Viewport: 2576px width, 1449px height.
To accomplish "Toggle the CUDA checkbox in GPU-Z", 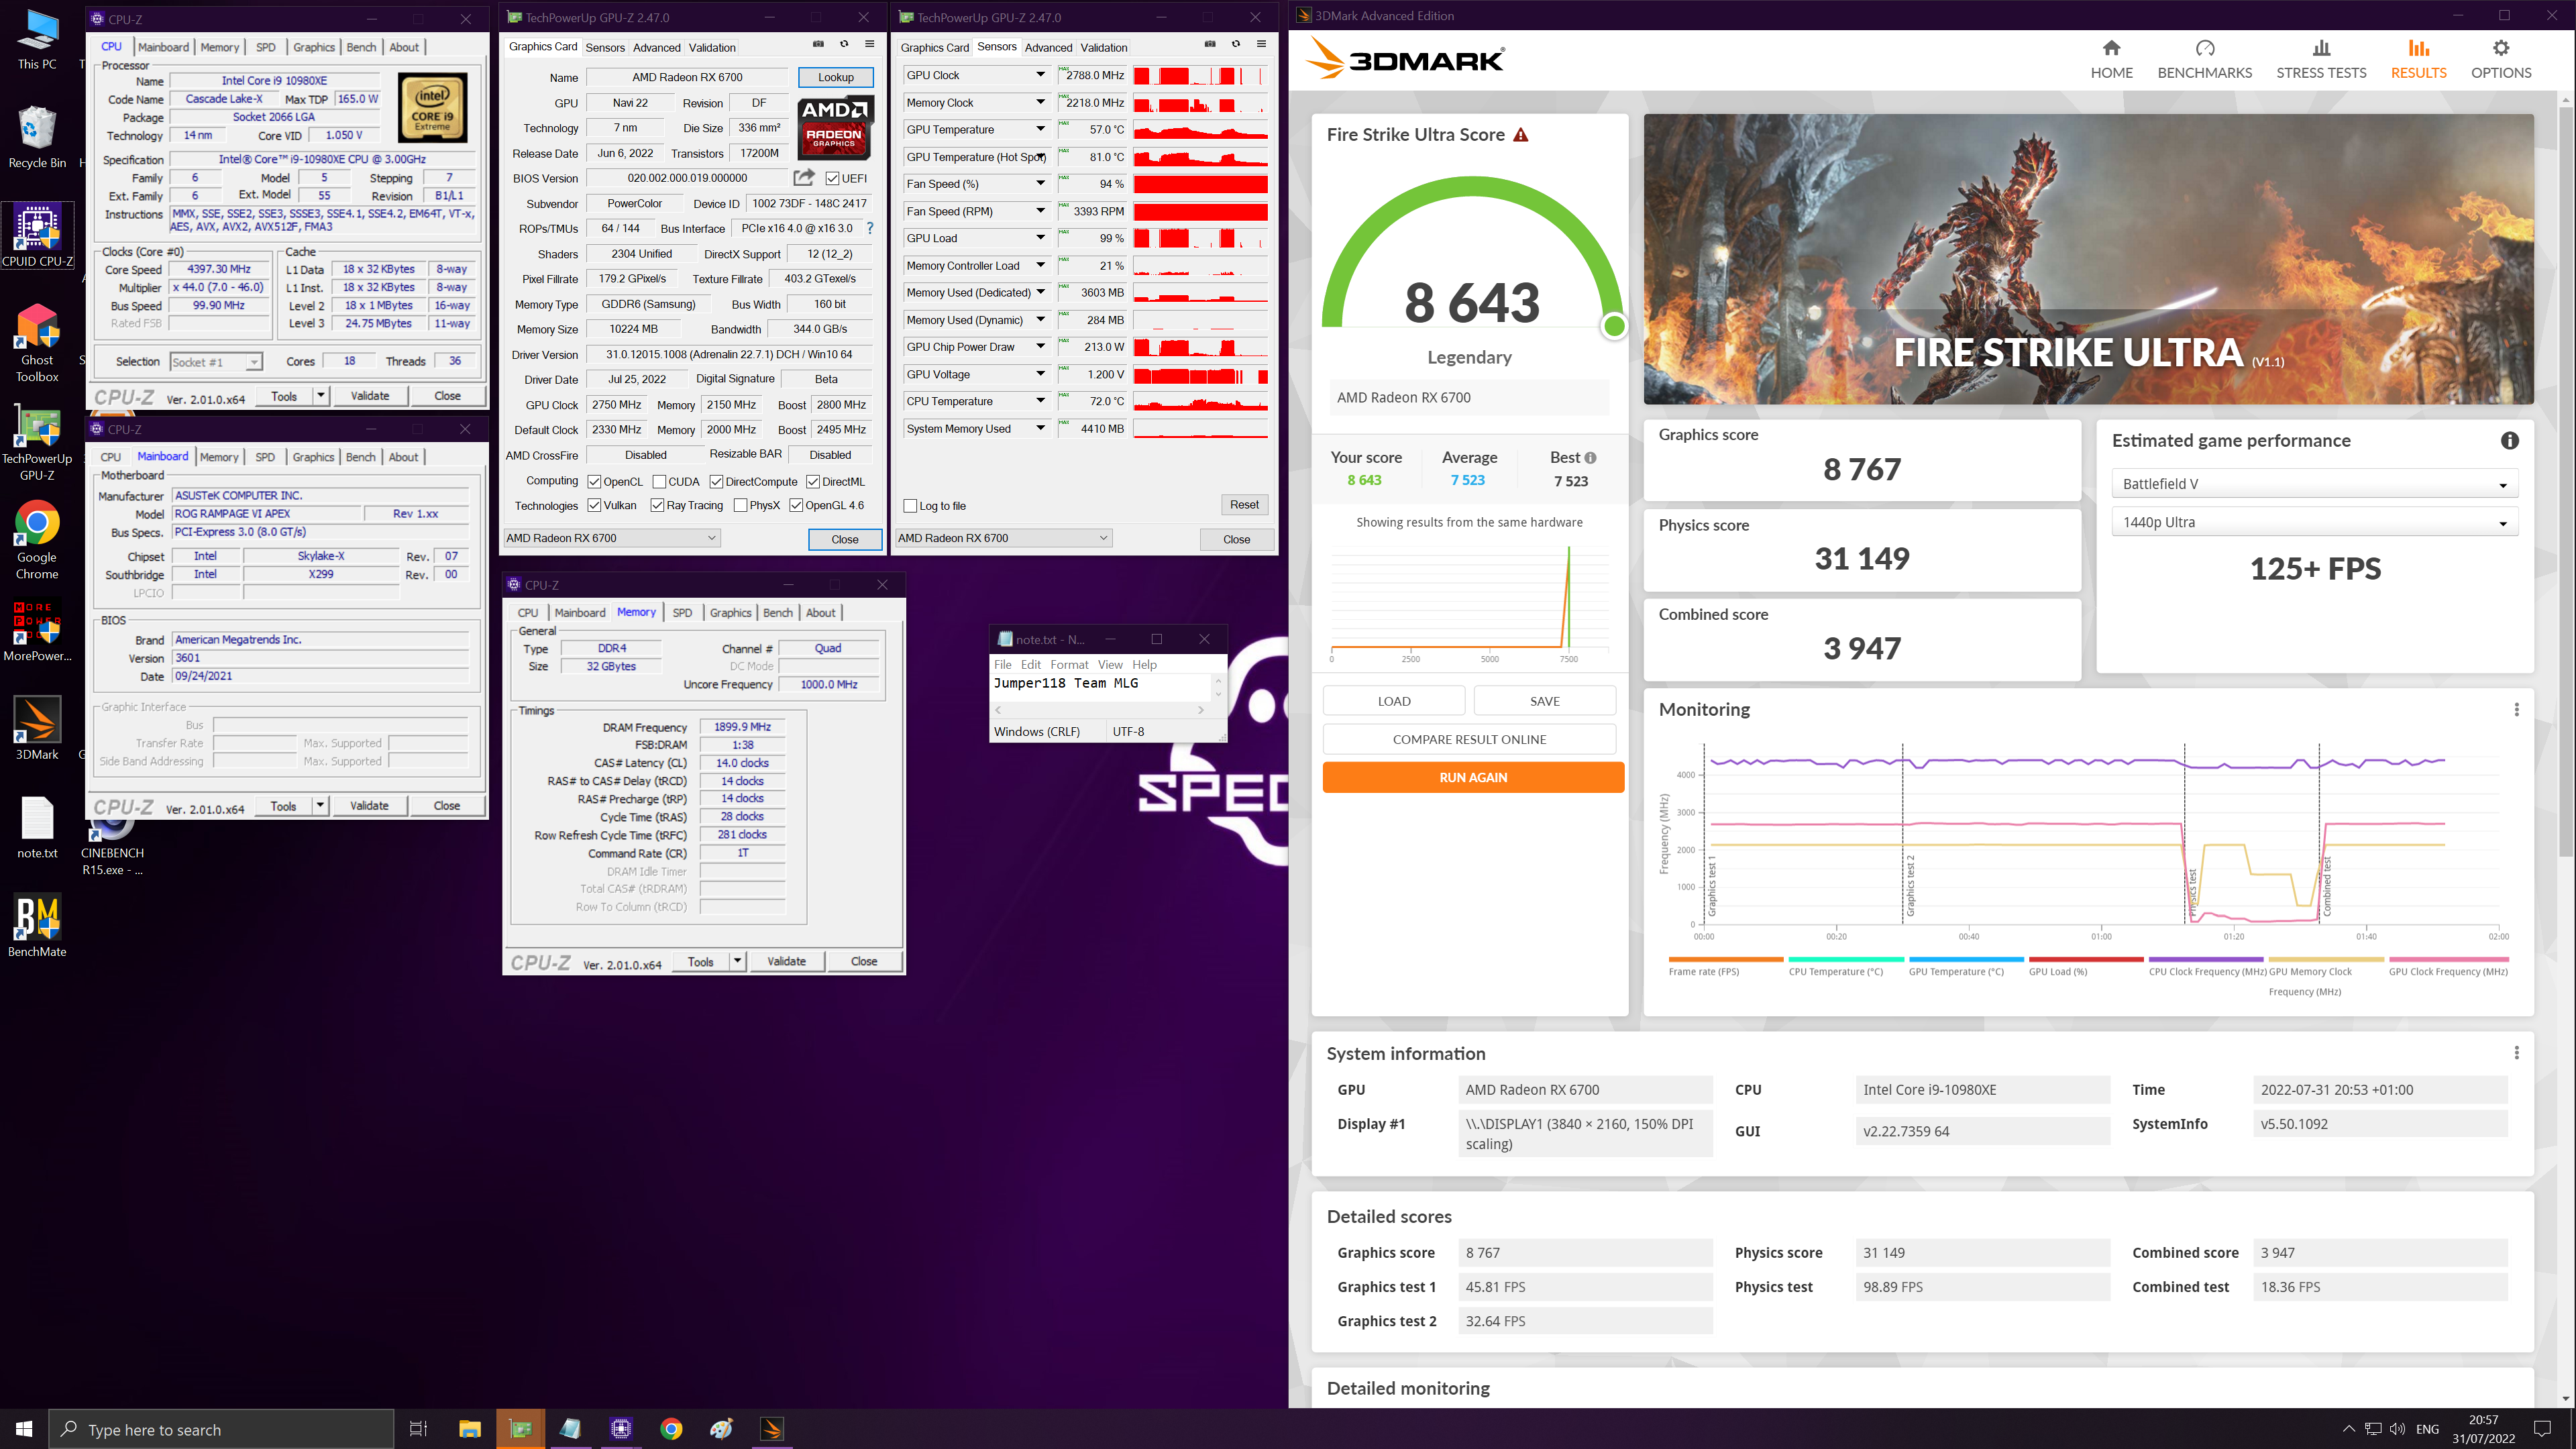I will coord(659,482).
